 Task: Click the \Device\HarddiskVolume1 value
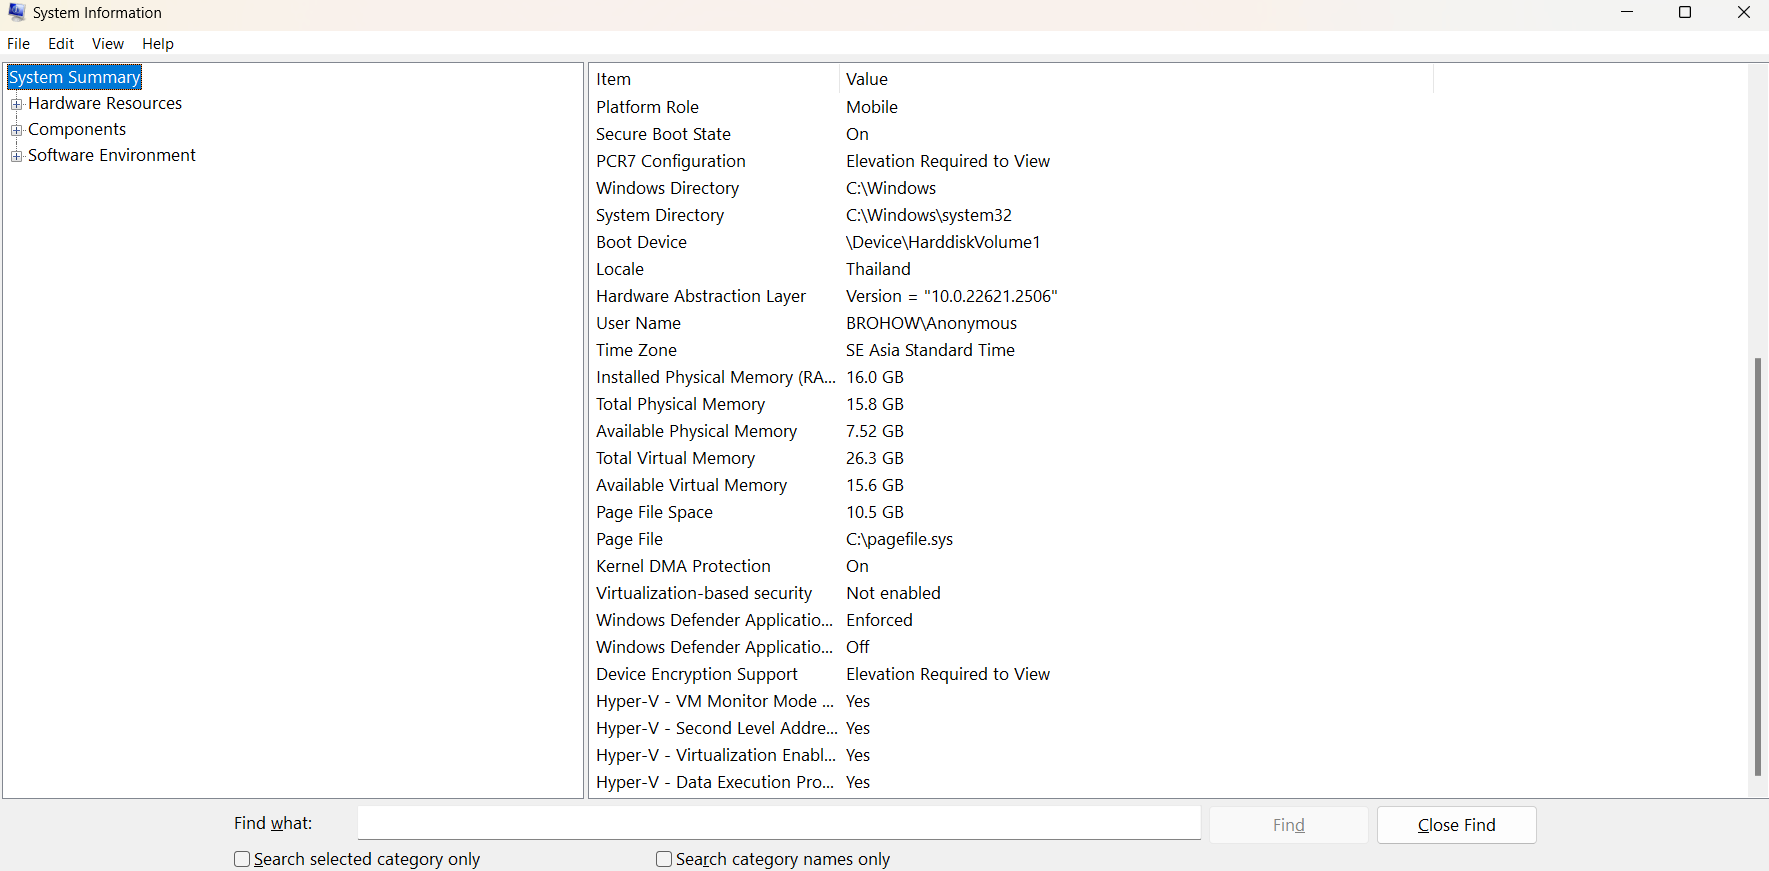[943, 242]
